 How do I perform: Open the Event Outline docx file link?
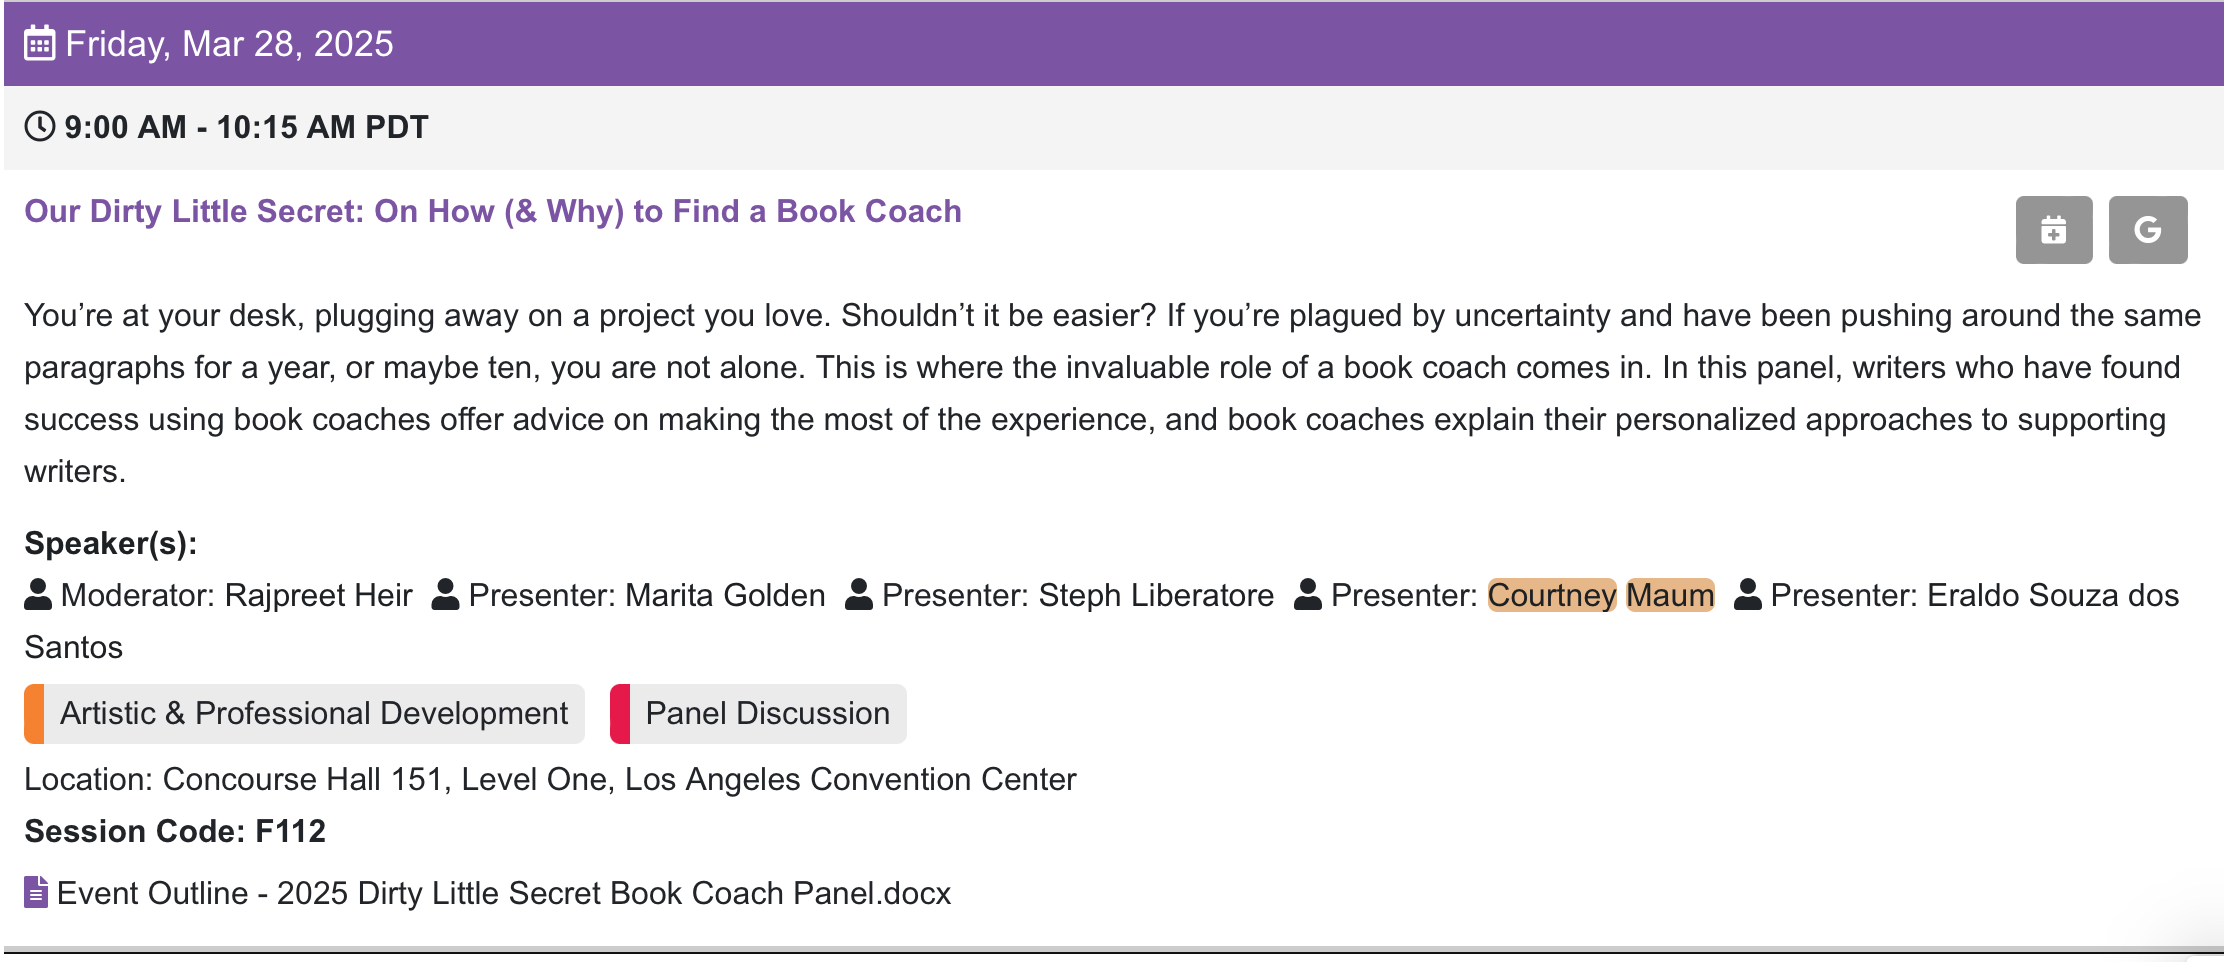(x=504, y=893)
